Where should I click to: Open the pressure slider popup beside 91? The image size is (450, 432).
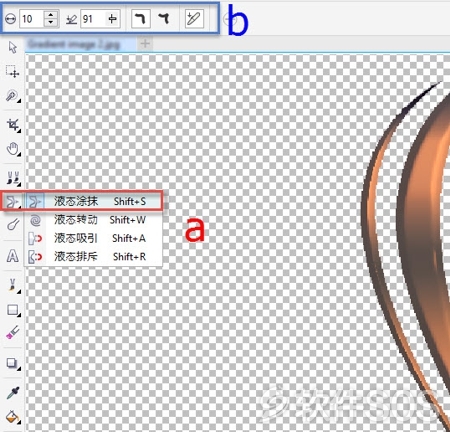pyautogui.click(x=112, y=19)
